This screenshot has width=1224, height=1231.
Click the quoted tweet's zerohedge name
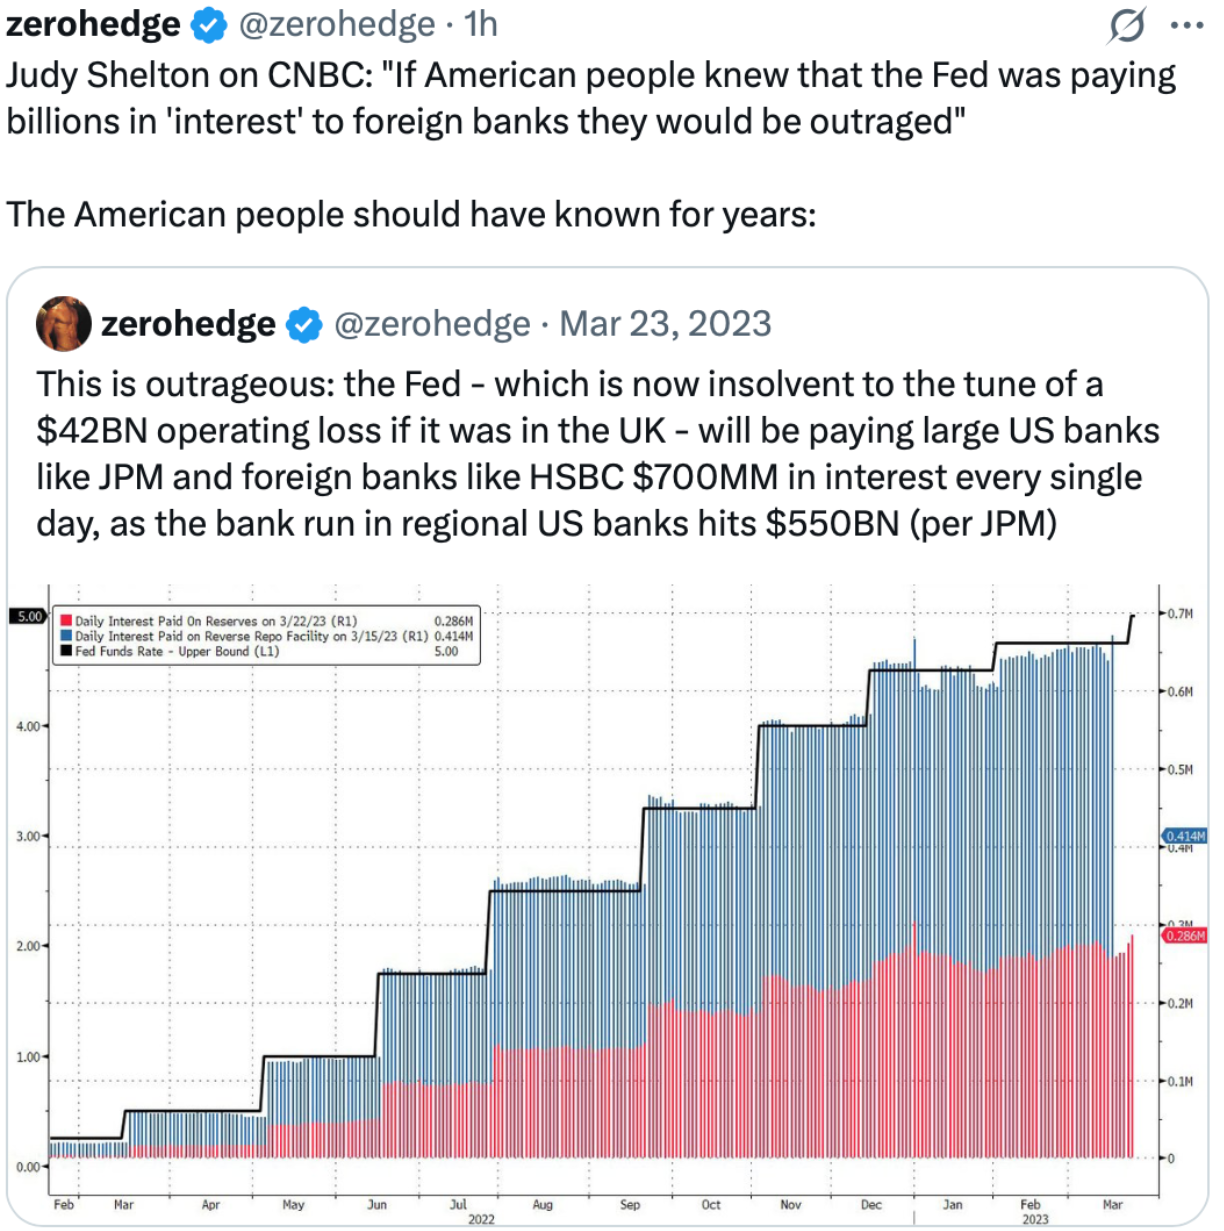[x=188, y=324]
